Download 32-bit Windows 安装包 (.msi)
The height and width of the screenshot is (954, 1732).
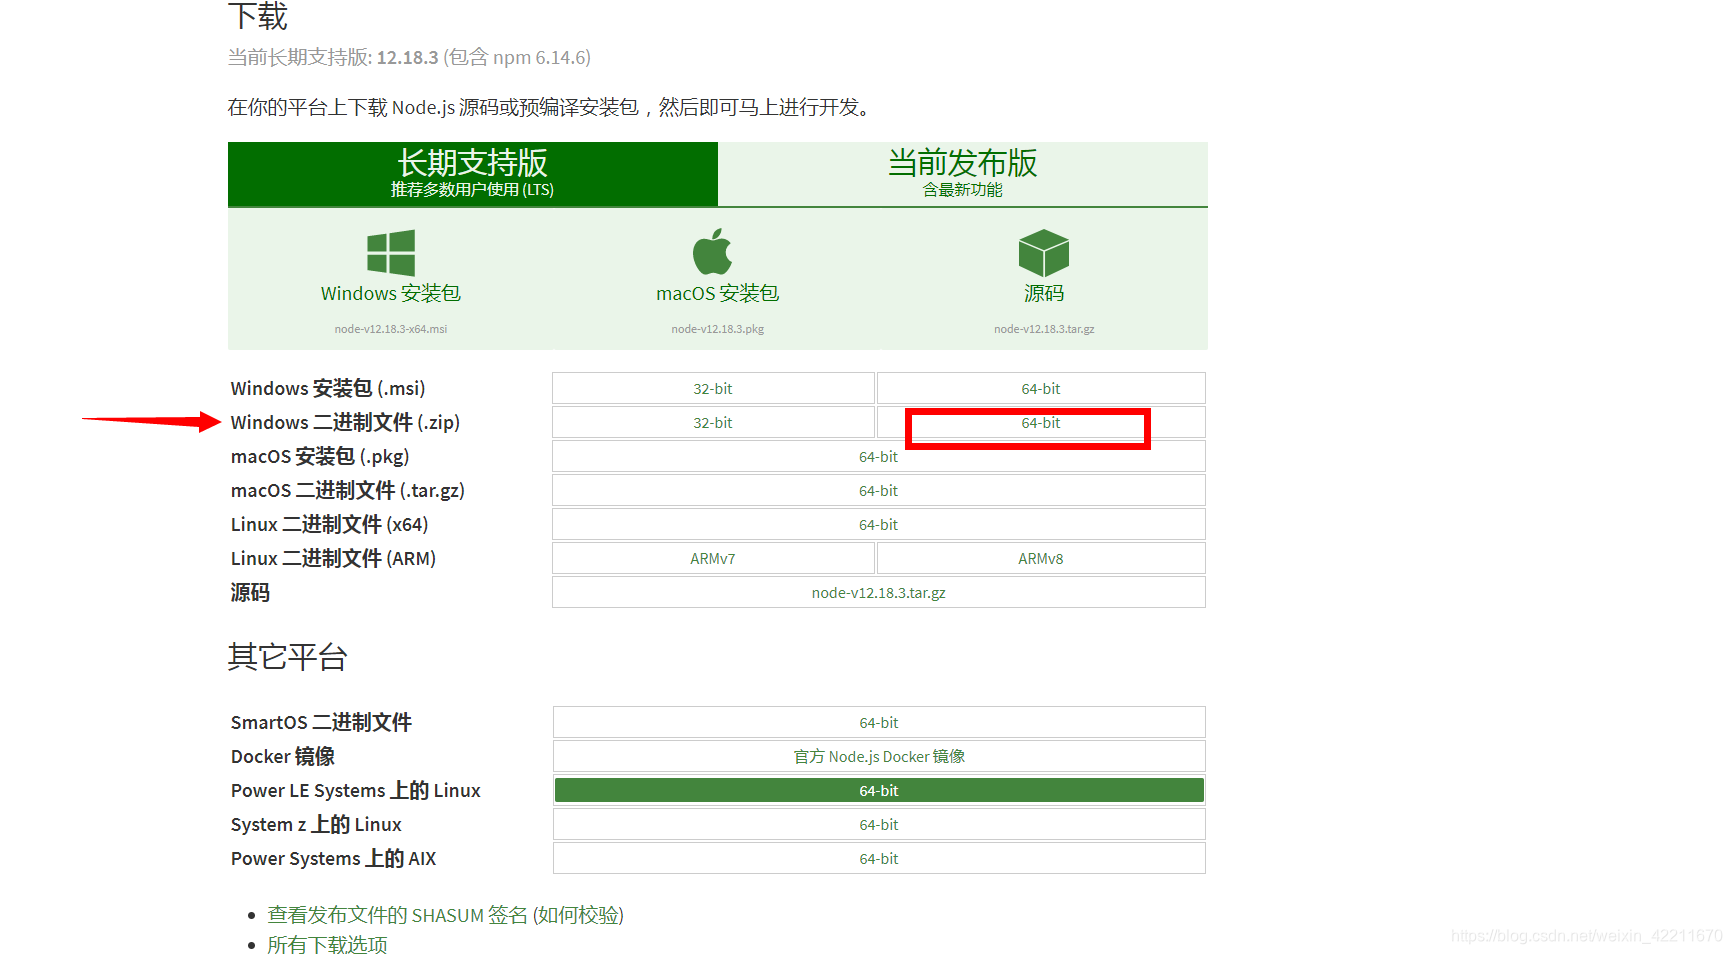click(x=713, y=388)
